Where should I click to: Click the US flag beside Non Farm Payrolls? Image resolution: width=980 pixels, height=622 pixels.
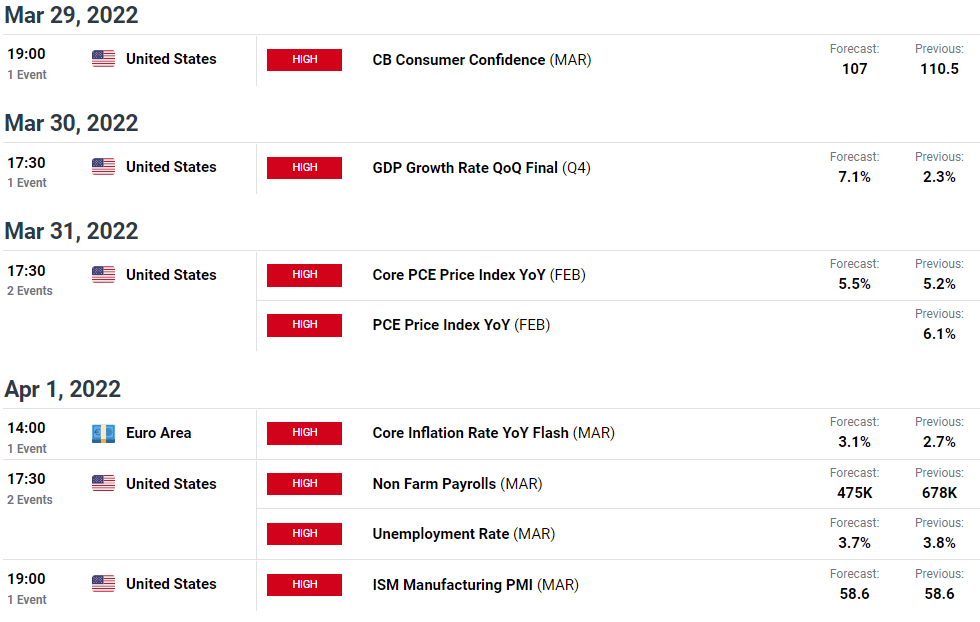pos(103,484)
